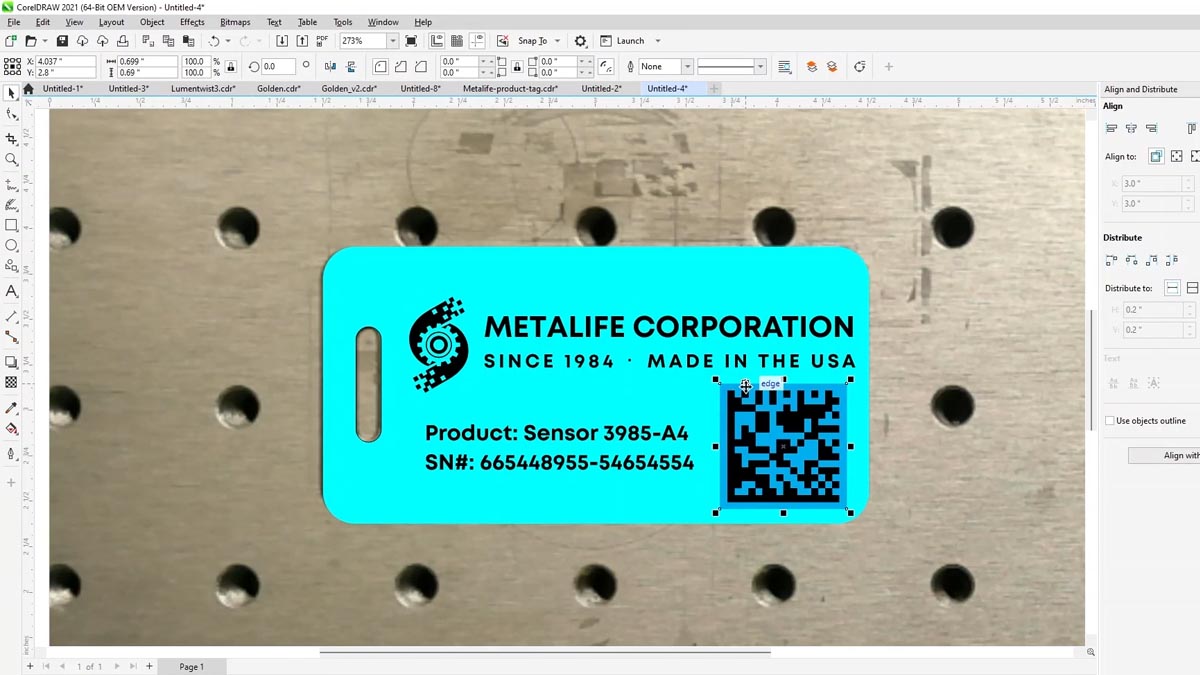The image size is (1200, 675).
Task: Enable Use objects outline checkbox
Action: 1110,421
